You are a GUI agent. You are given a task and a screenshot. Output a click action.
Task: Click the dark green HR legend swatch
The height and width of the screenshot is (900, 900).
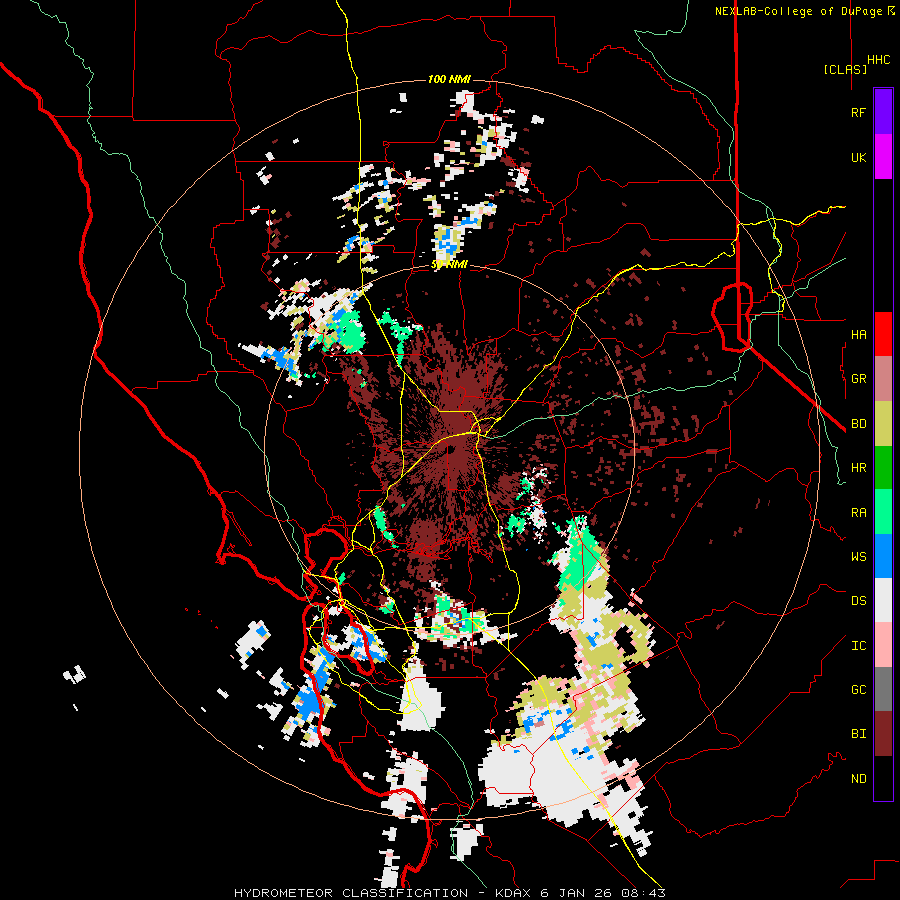[883, 468]
